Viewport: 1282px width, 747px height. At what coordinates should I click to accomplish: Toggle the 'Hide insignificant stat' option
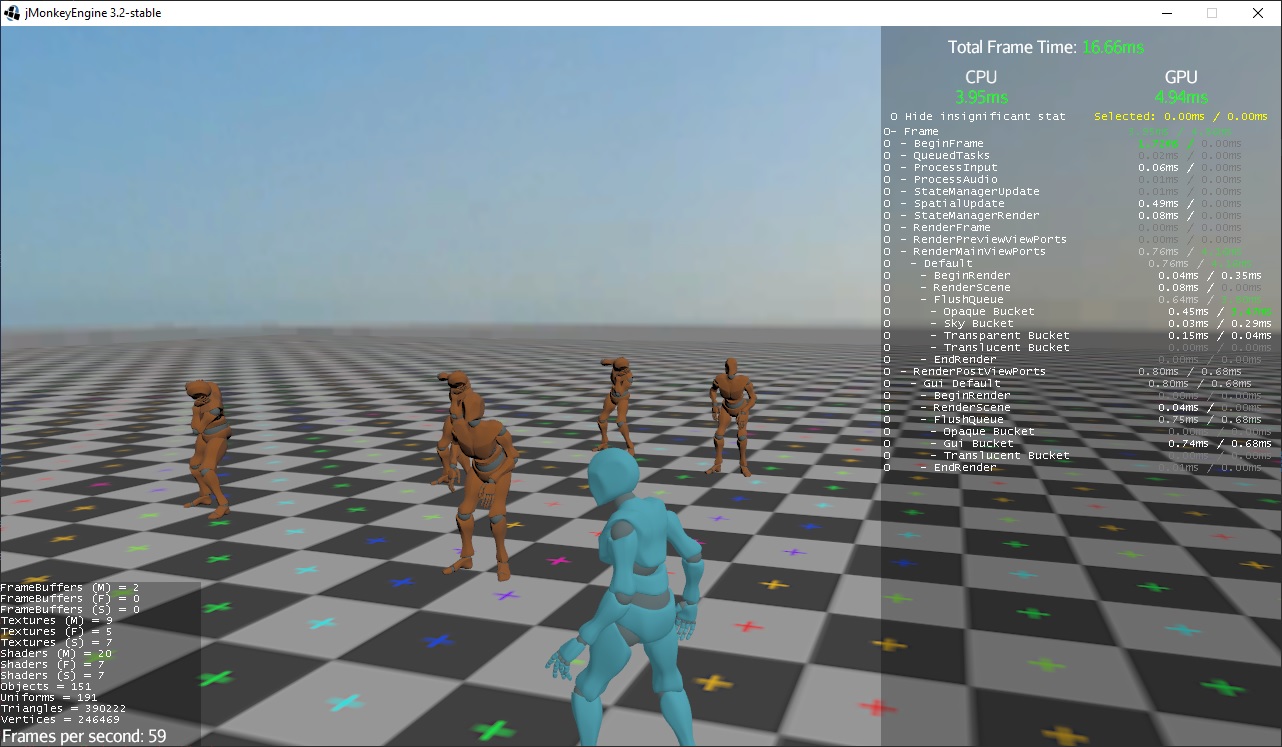point(978,116)
